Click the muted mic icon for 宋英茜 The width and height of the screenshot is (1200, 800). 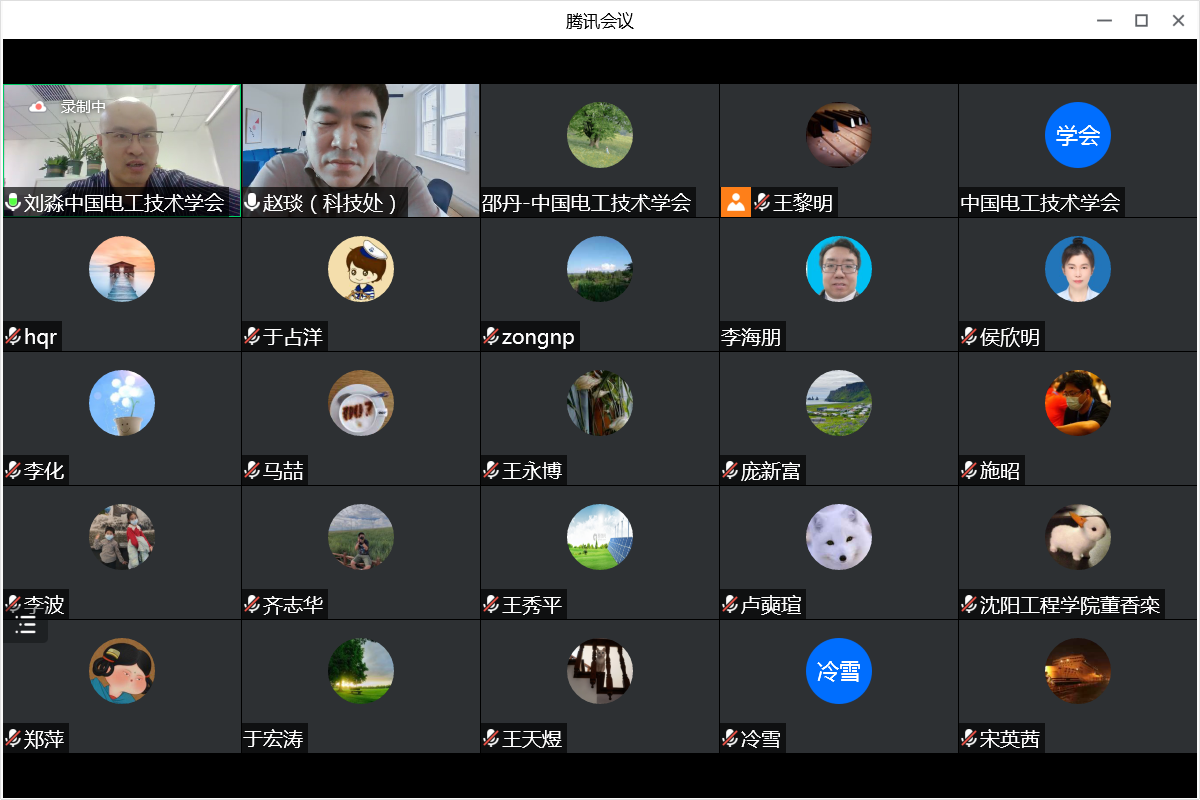pos(969,739)
